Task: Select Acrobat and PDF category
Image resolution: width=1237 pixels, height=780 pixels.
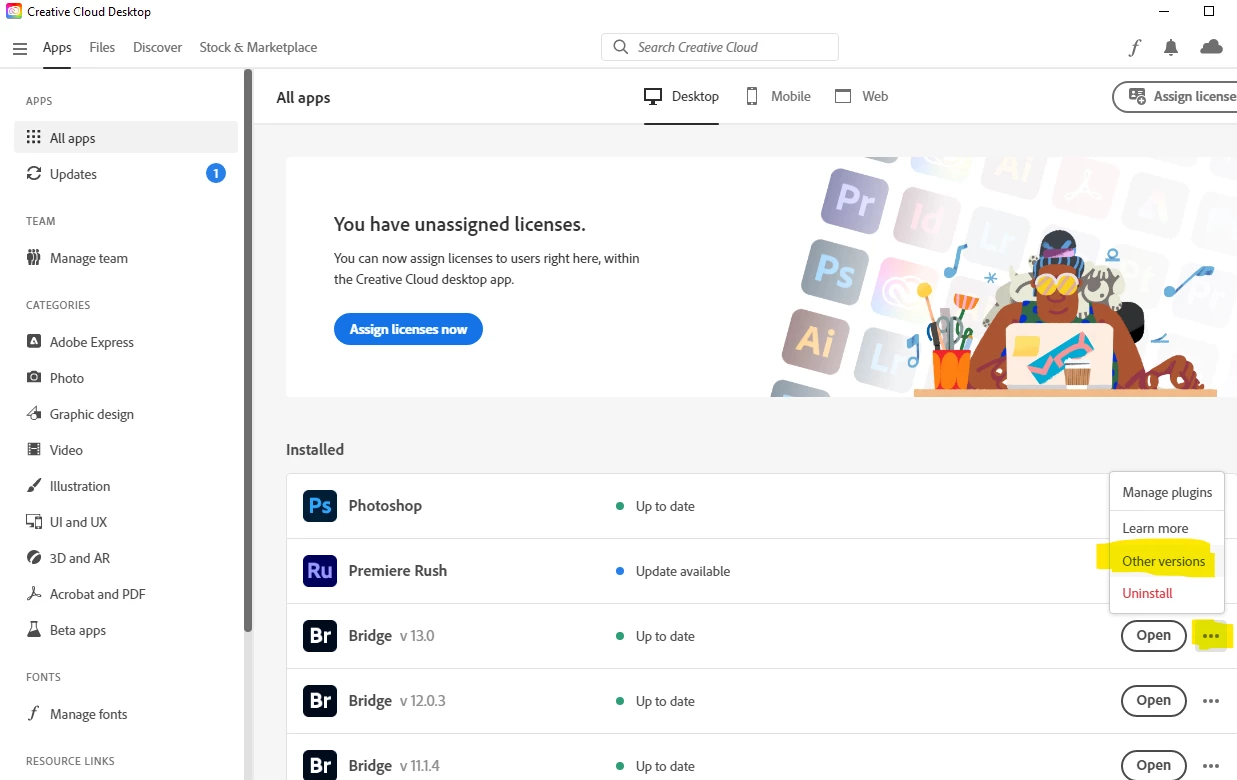Action: [126, 594]
